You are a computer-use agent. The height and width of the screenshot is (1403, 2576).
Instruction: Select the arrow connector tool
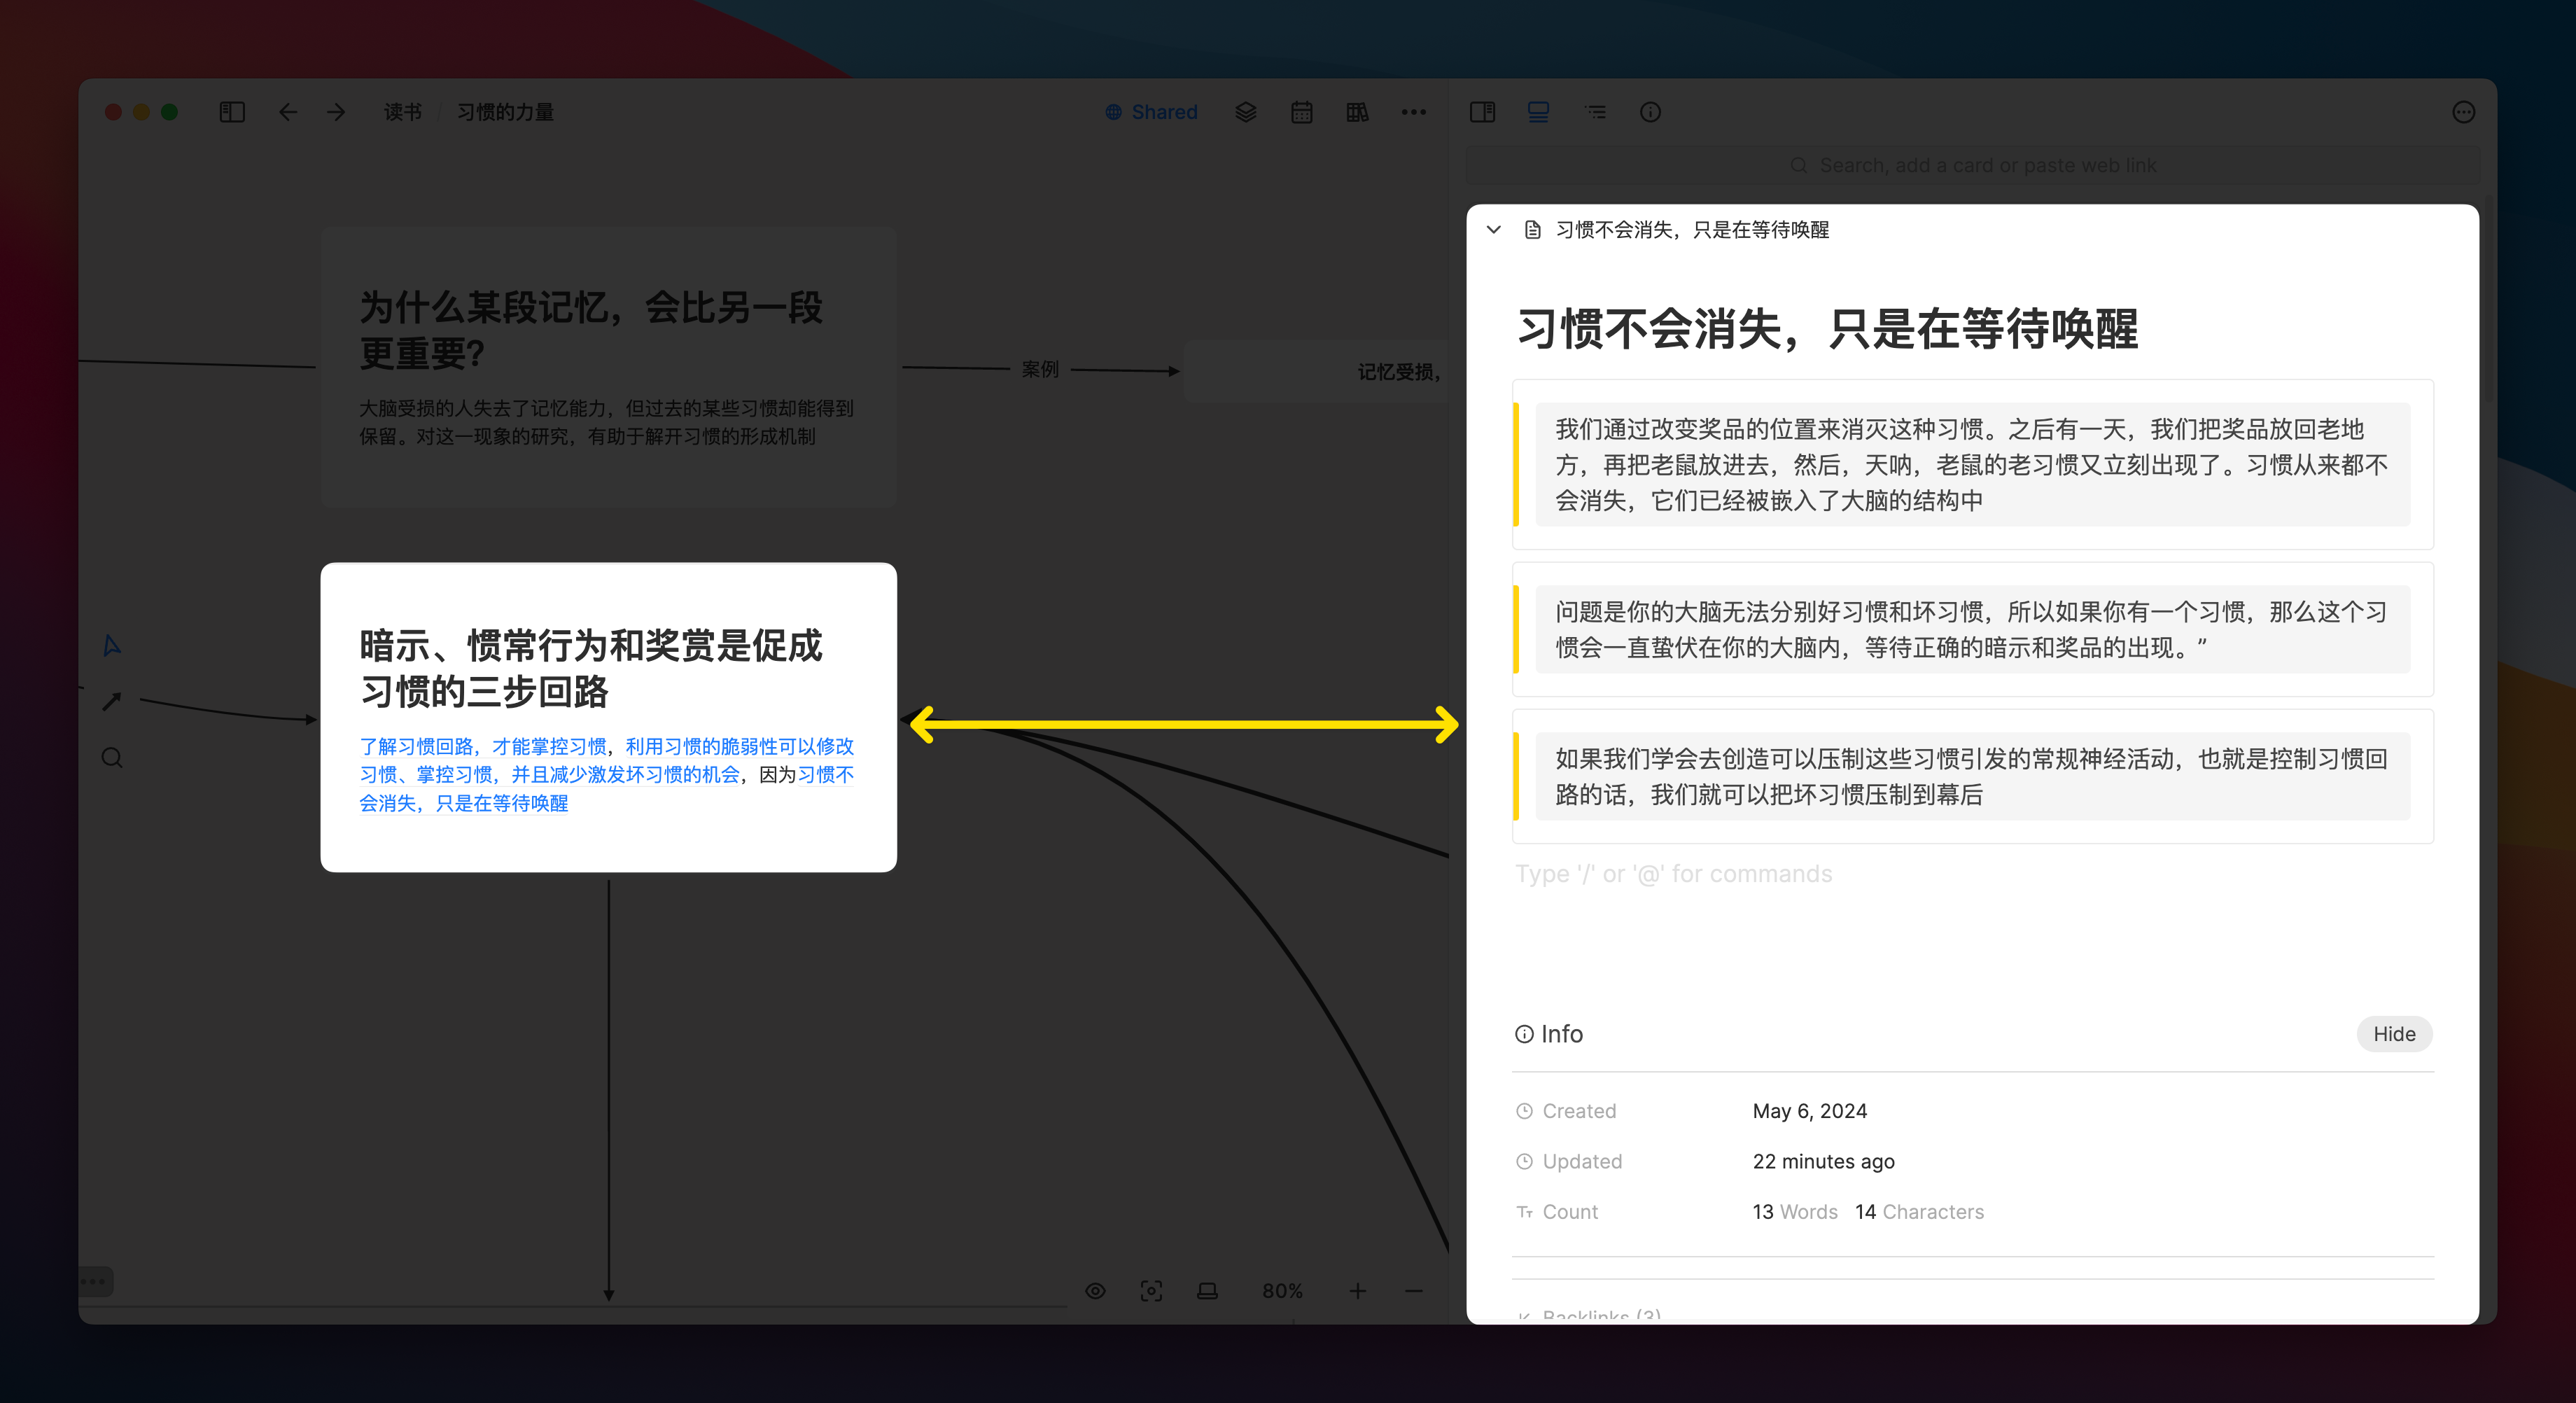pyautogui.click(x=112, y=702)
